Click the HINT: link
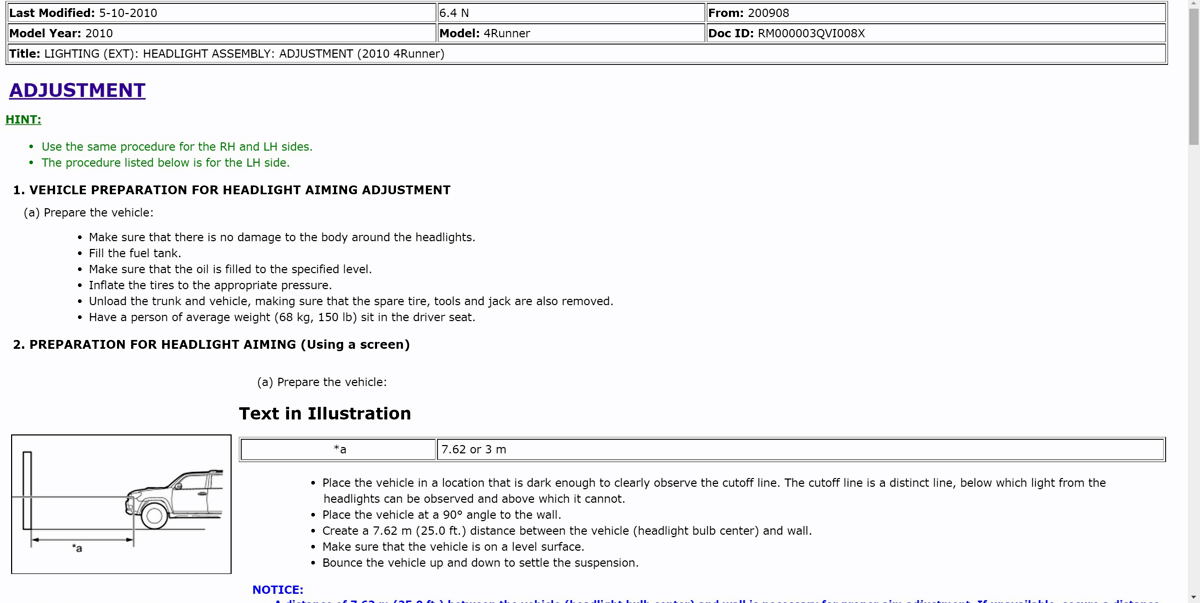Image resolution: width=1200 pixels, height=603 pixels. (23, 119)
